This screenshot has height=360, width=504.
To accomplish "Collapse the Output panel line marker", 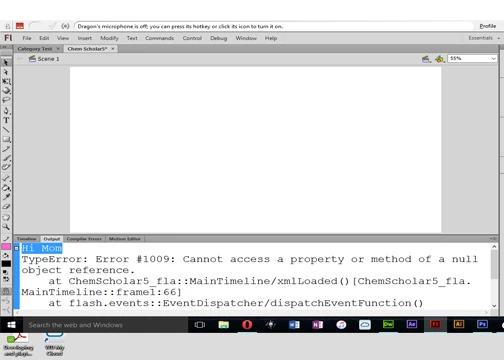I will (16, 248).
